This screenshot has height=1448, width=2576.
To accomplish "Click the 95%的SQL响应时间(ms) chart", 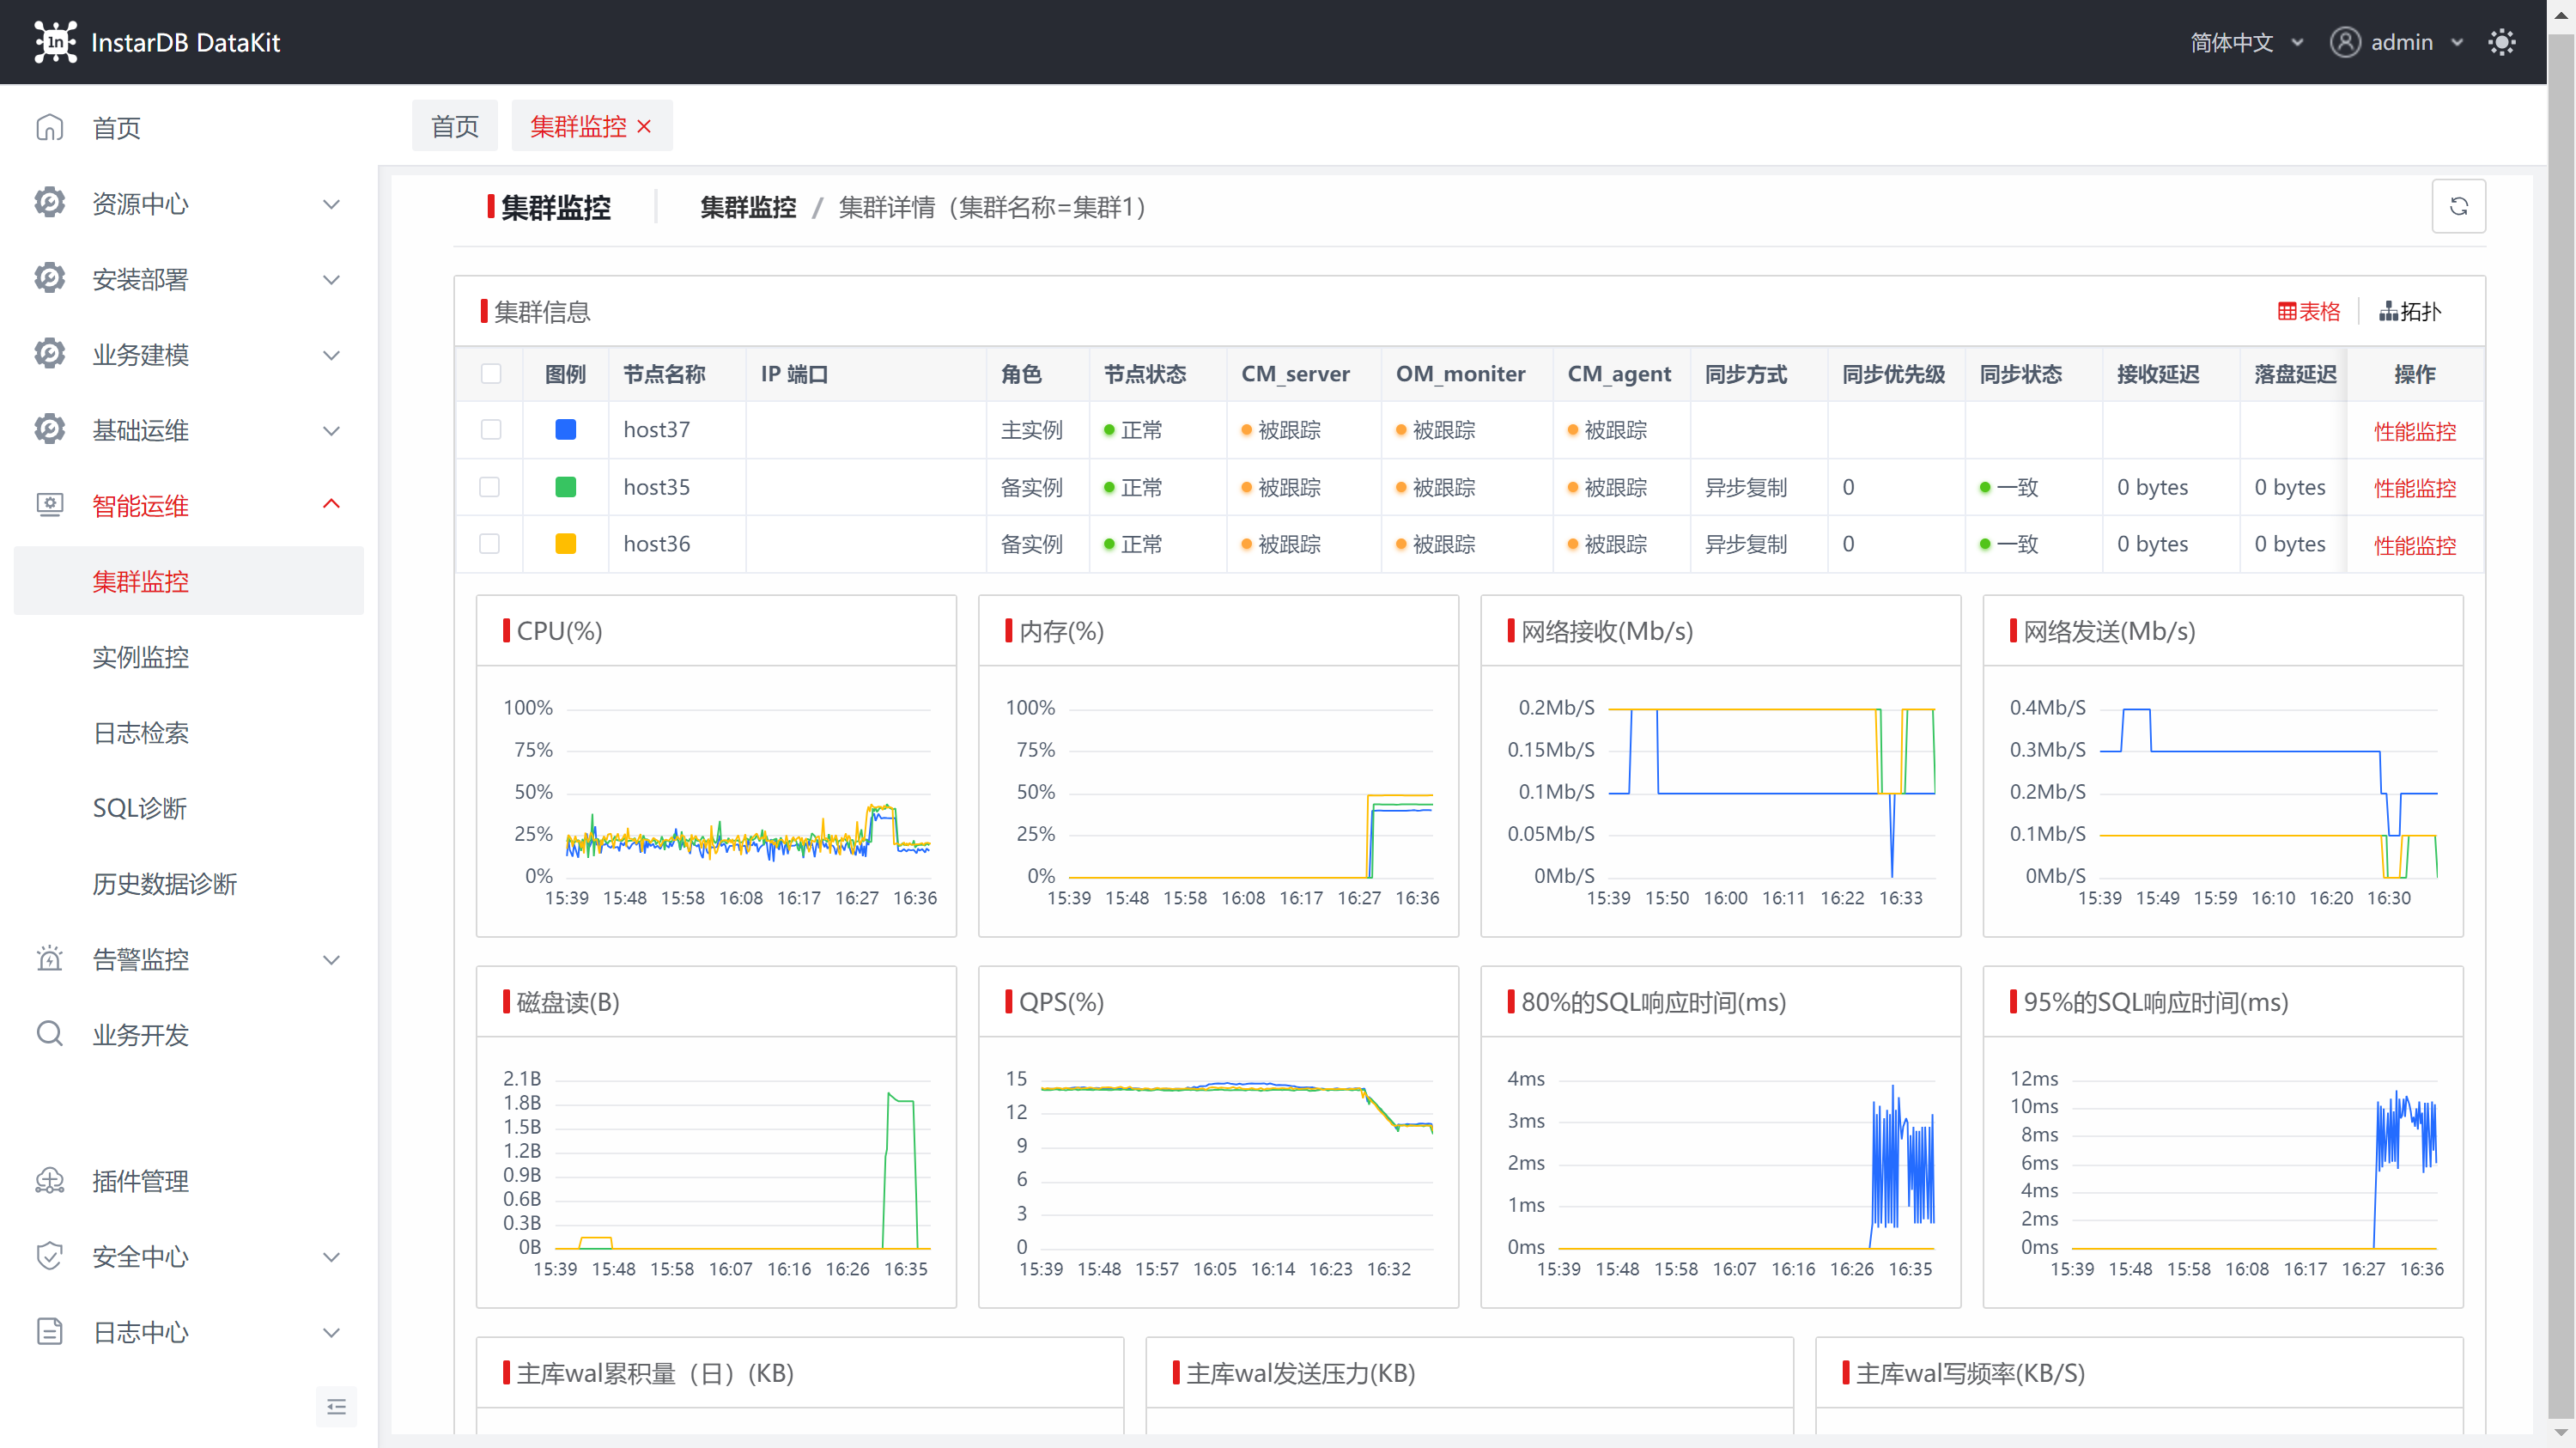I will point(2223,1137).
